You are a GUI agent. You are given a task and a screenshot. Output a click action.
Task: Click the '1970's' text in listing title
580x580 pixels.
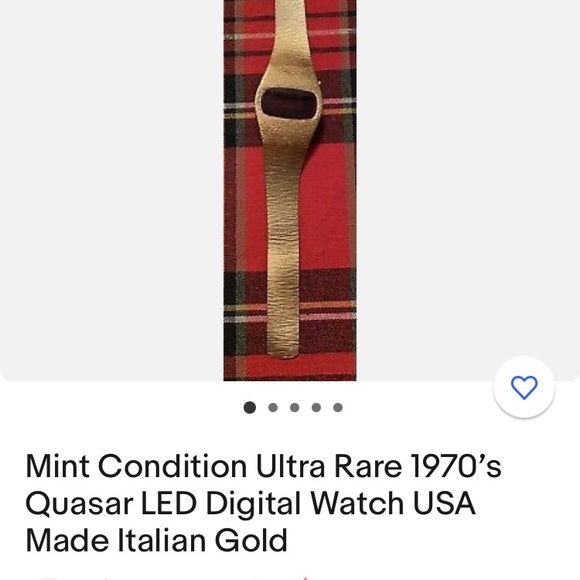(456, 466)
